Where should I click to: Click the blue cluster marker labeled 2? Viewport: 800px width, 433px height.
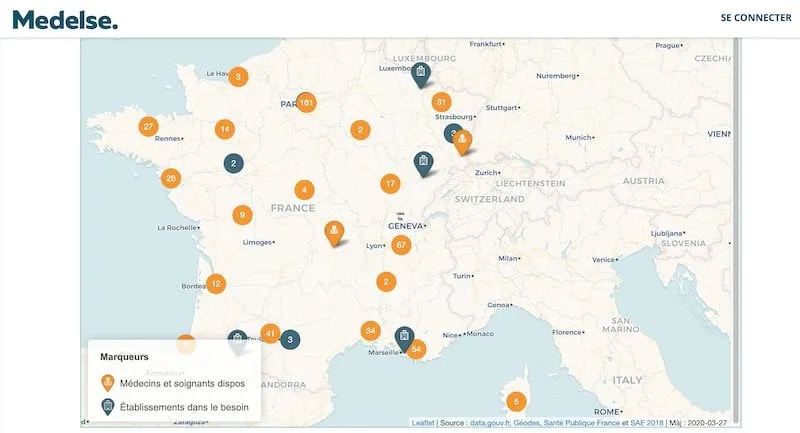(233, 163)
